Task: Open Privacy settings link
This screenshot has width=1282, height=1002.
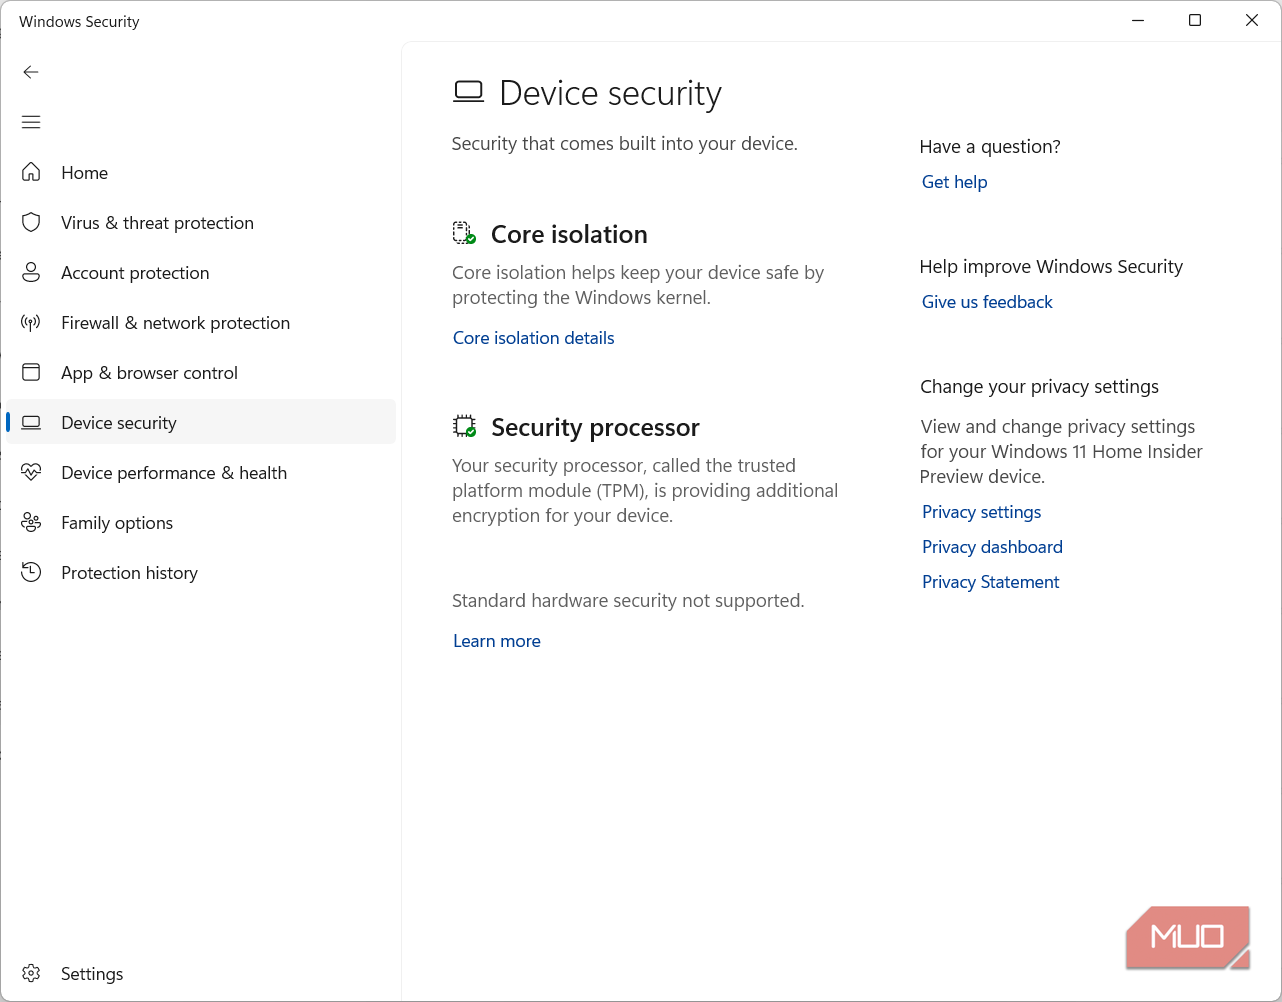Action: coord(981,512)
